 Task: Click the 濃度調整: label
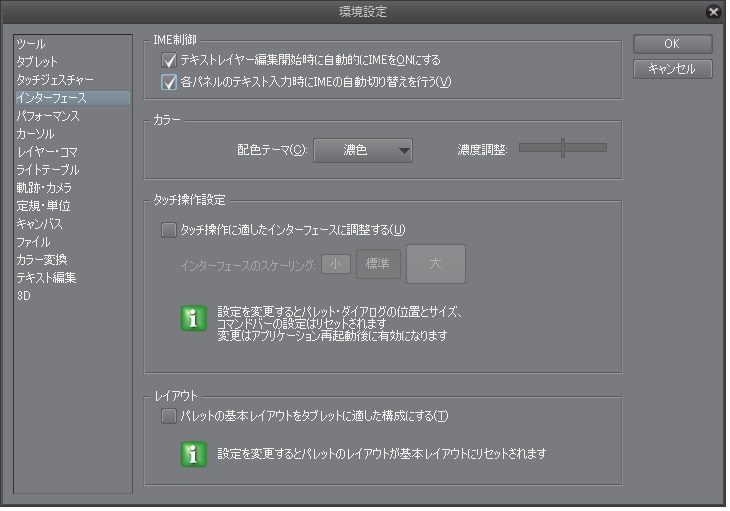(482, 150)
